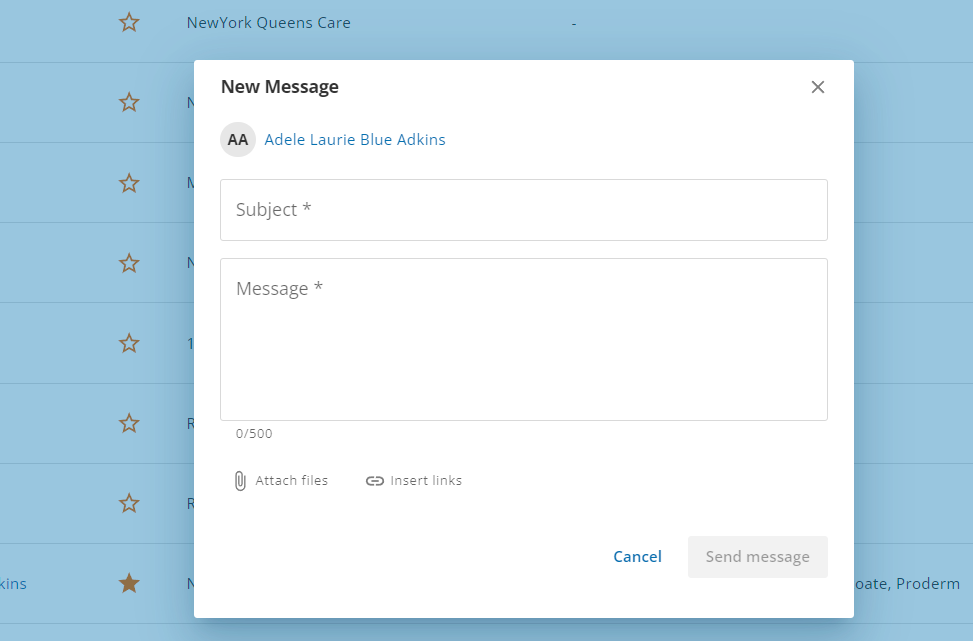
Task: Toggle the fifth row favorite star
Action: click(x=129, y=343)
